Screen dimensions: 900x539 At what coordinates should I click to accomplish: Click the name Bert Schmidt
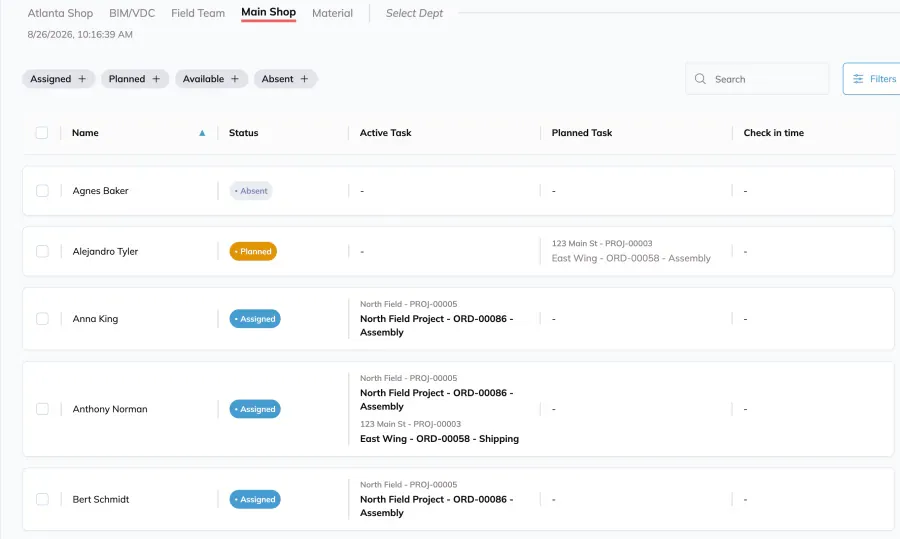(101, 499)
